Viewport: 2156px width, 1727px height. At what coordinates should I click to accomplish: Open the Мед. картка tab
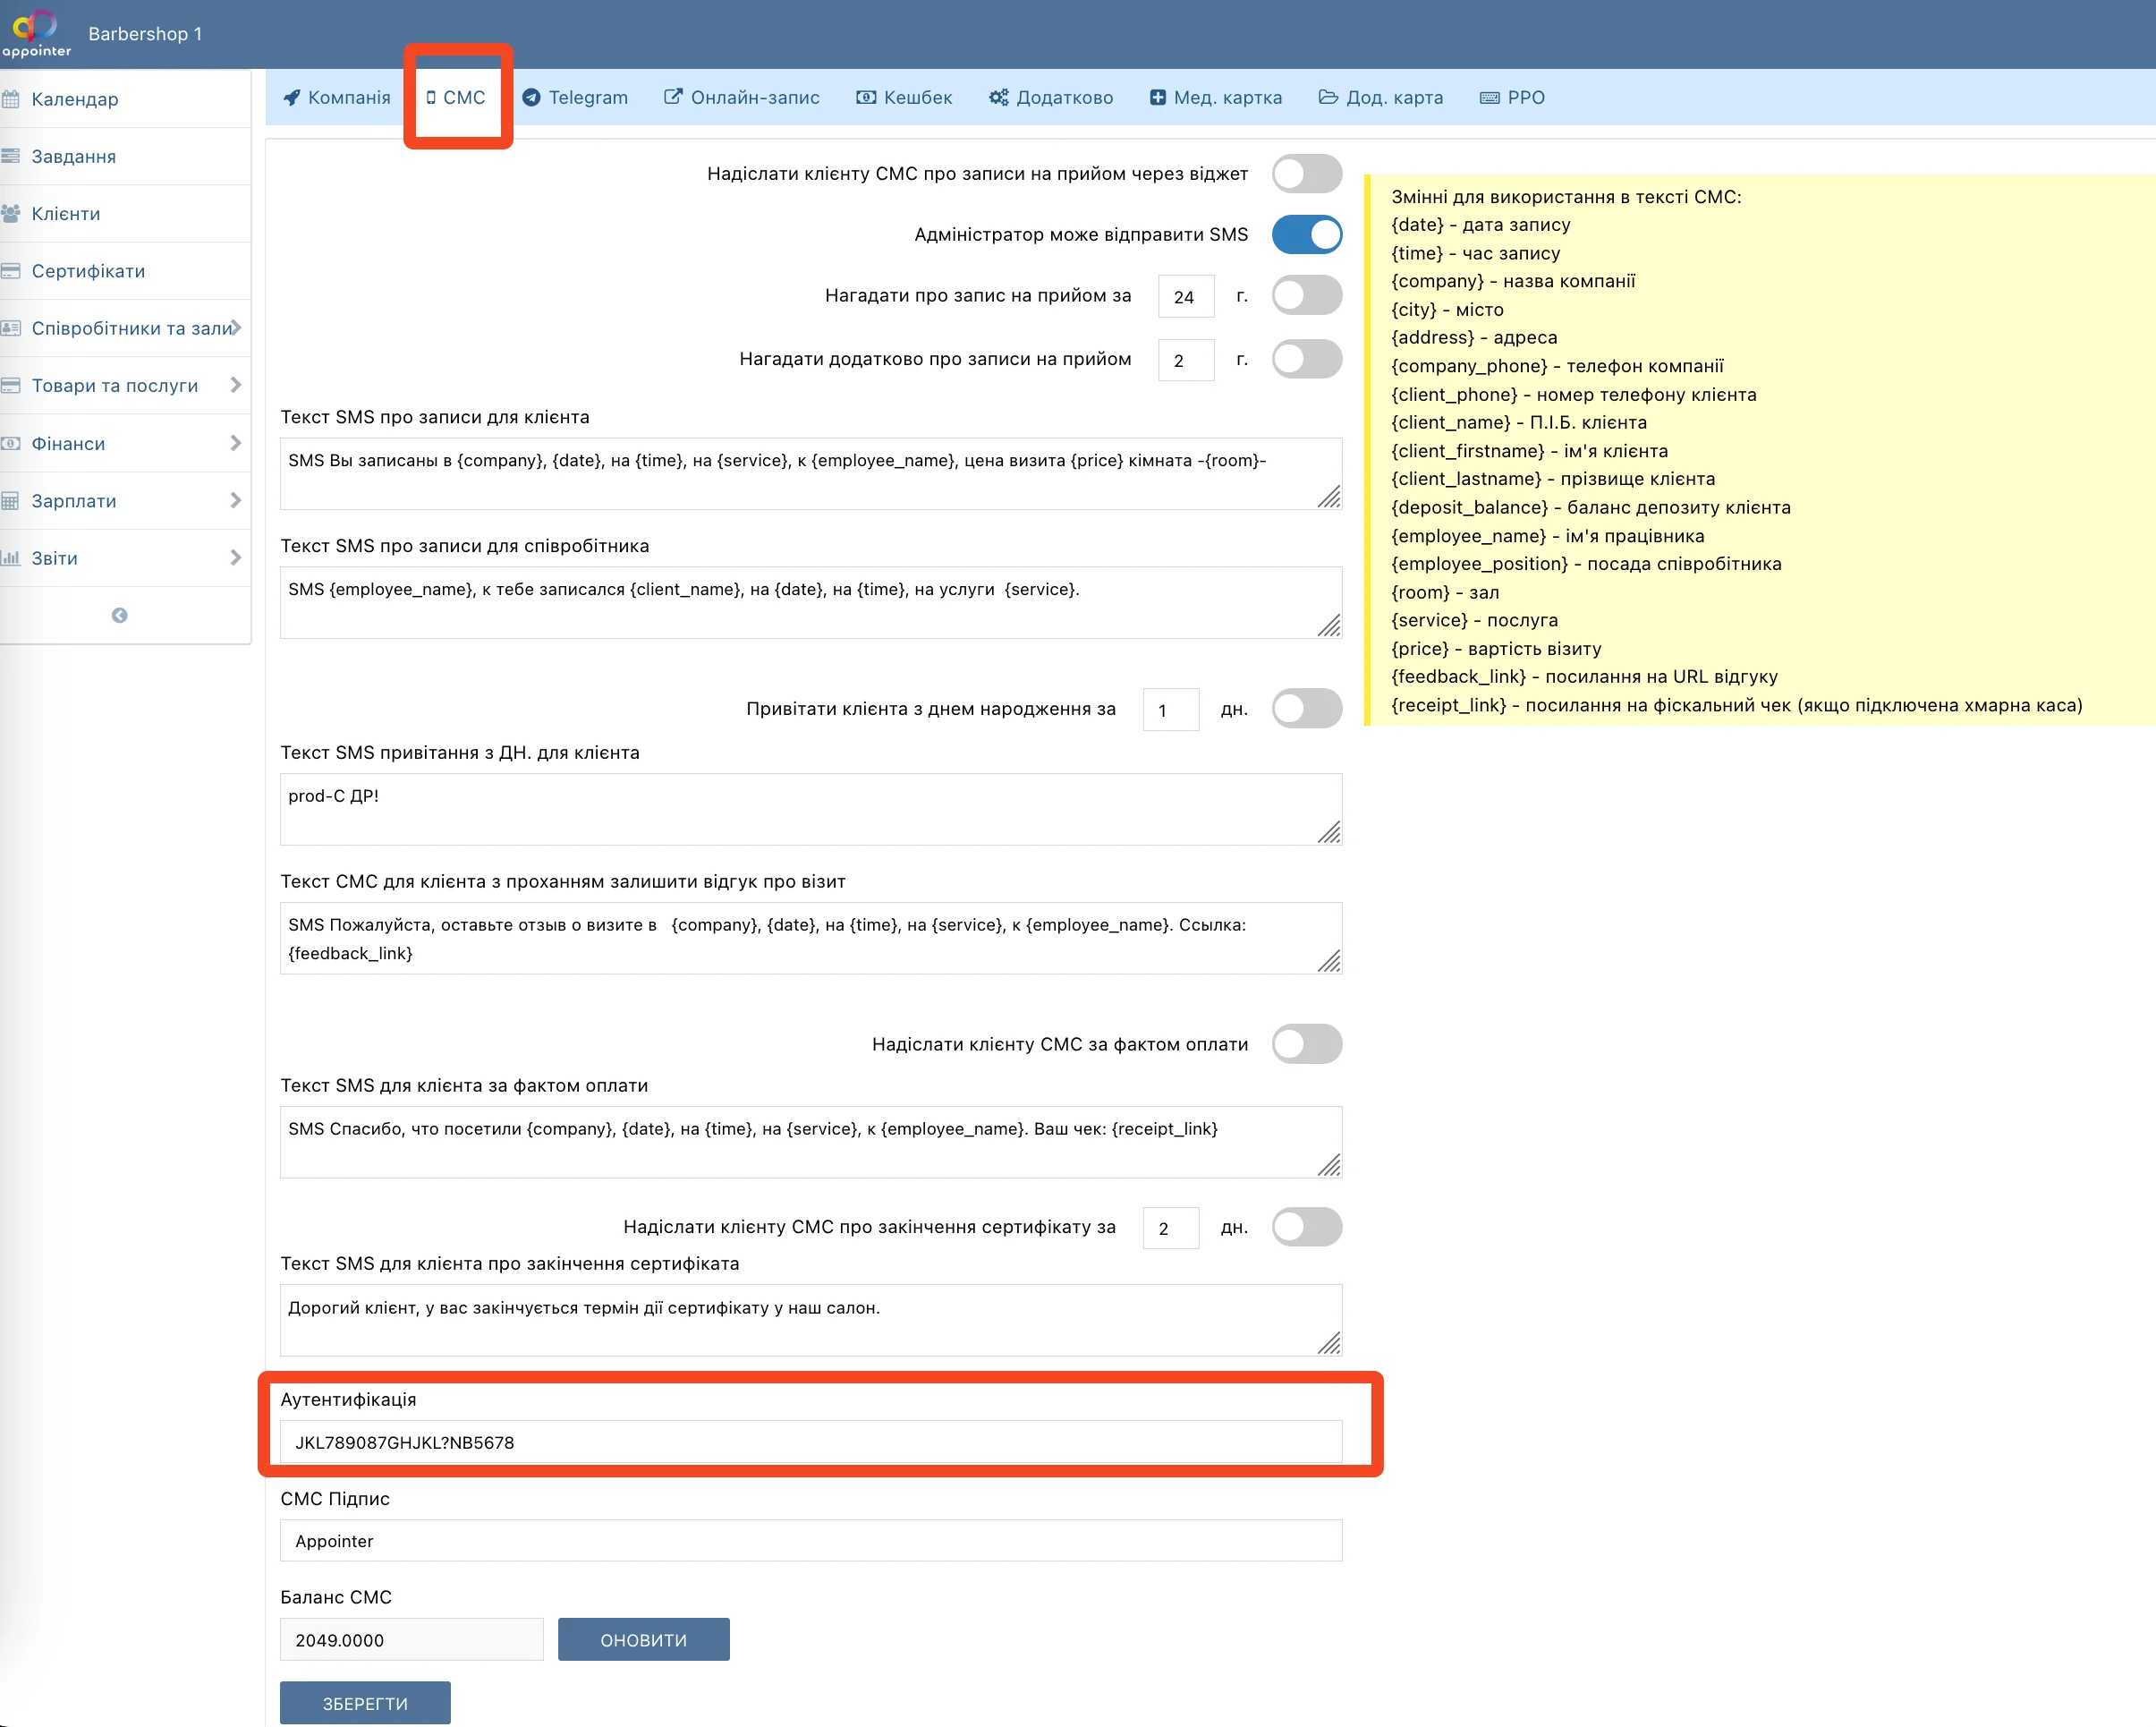tap(1216, 97)
